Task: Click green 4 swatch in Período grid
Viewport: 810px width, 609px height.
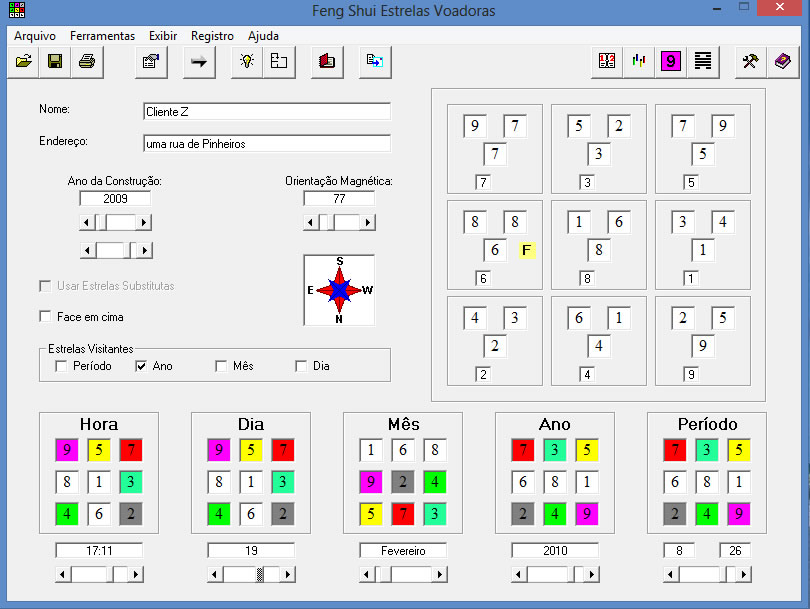Action: point(707,514)
